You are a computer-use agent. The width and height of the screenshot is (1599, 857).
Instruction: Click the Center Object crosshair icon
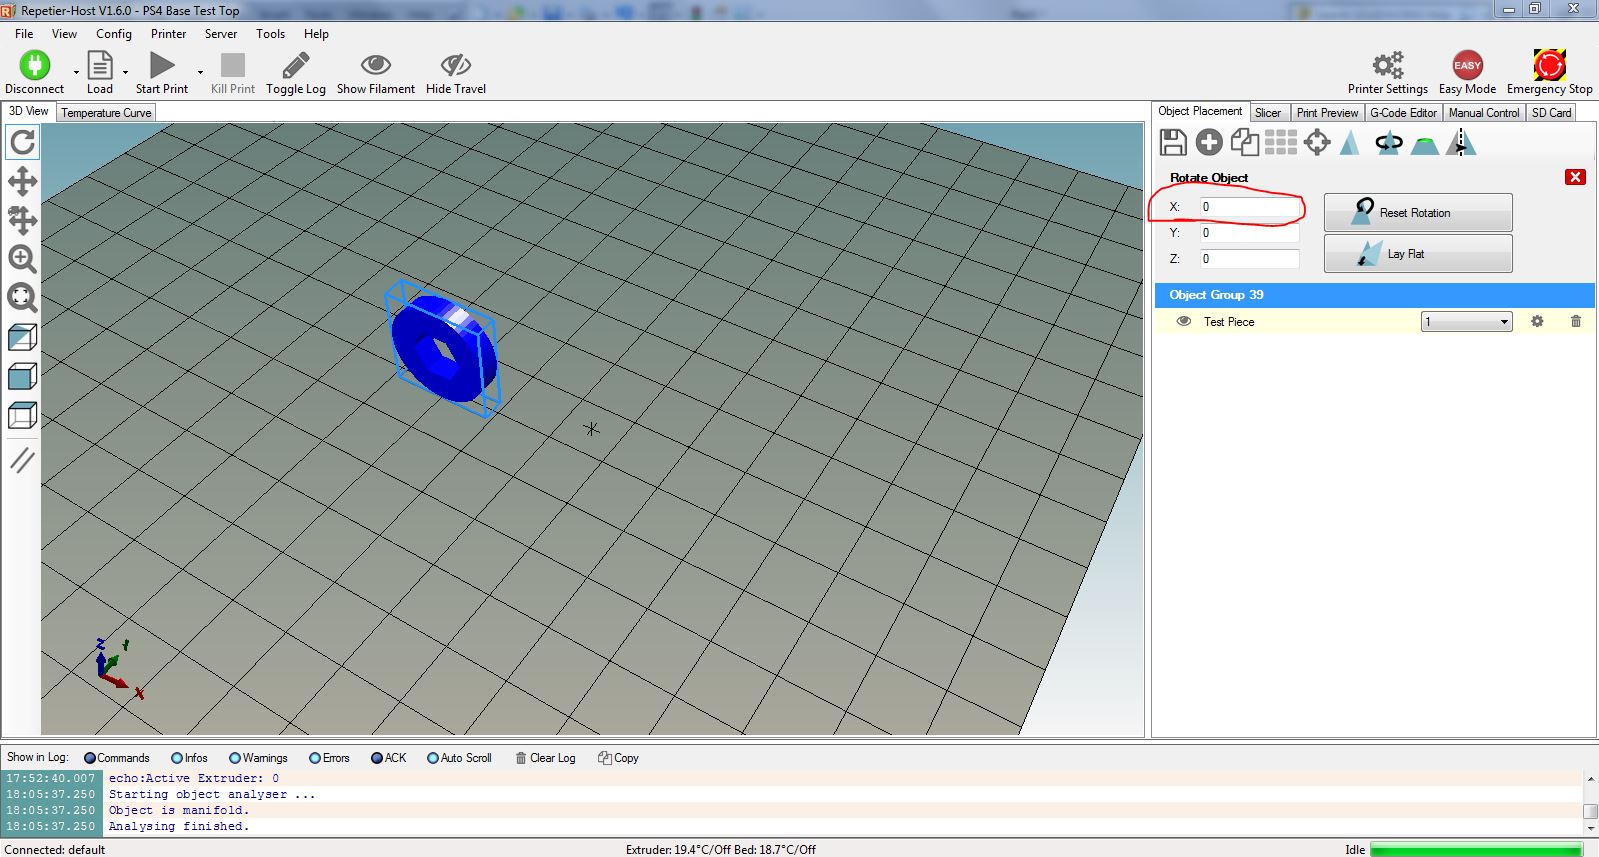pyautogui.click(x=1317, y=143)
